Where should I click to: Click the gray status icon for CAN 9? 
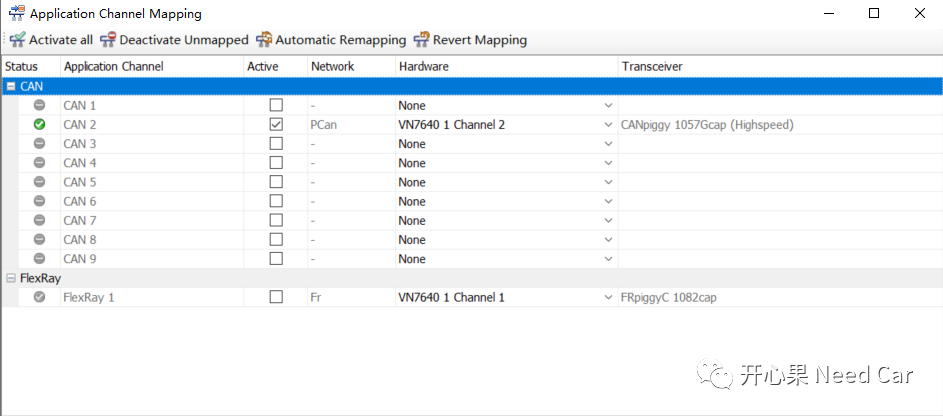pyautogui.click(x=39, y=259)
